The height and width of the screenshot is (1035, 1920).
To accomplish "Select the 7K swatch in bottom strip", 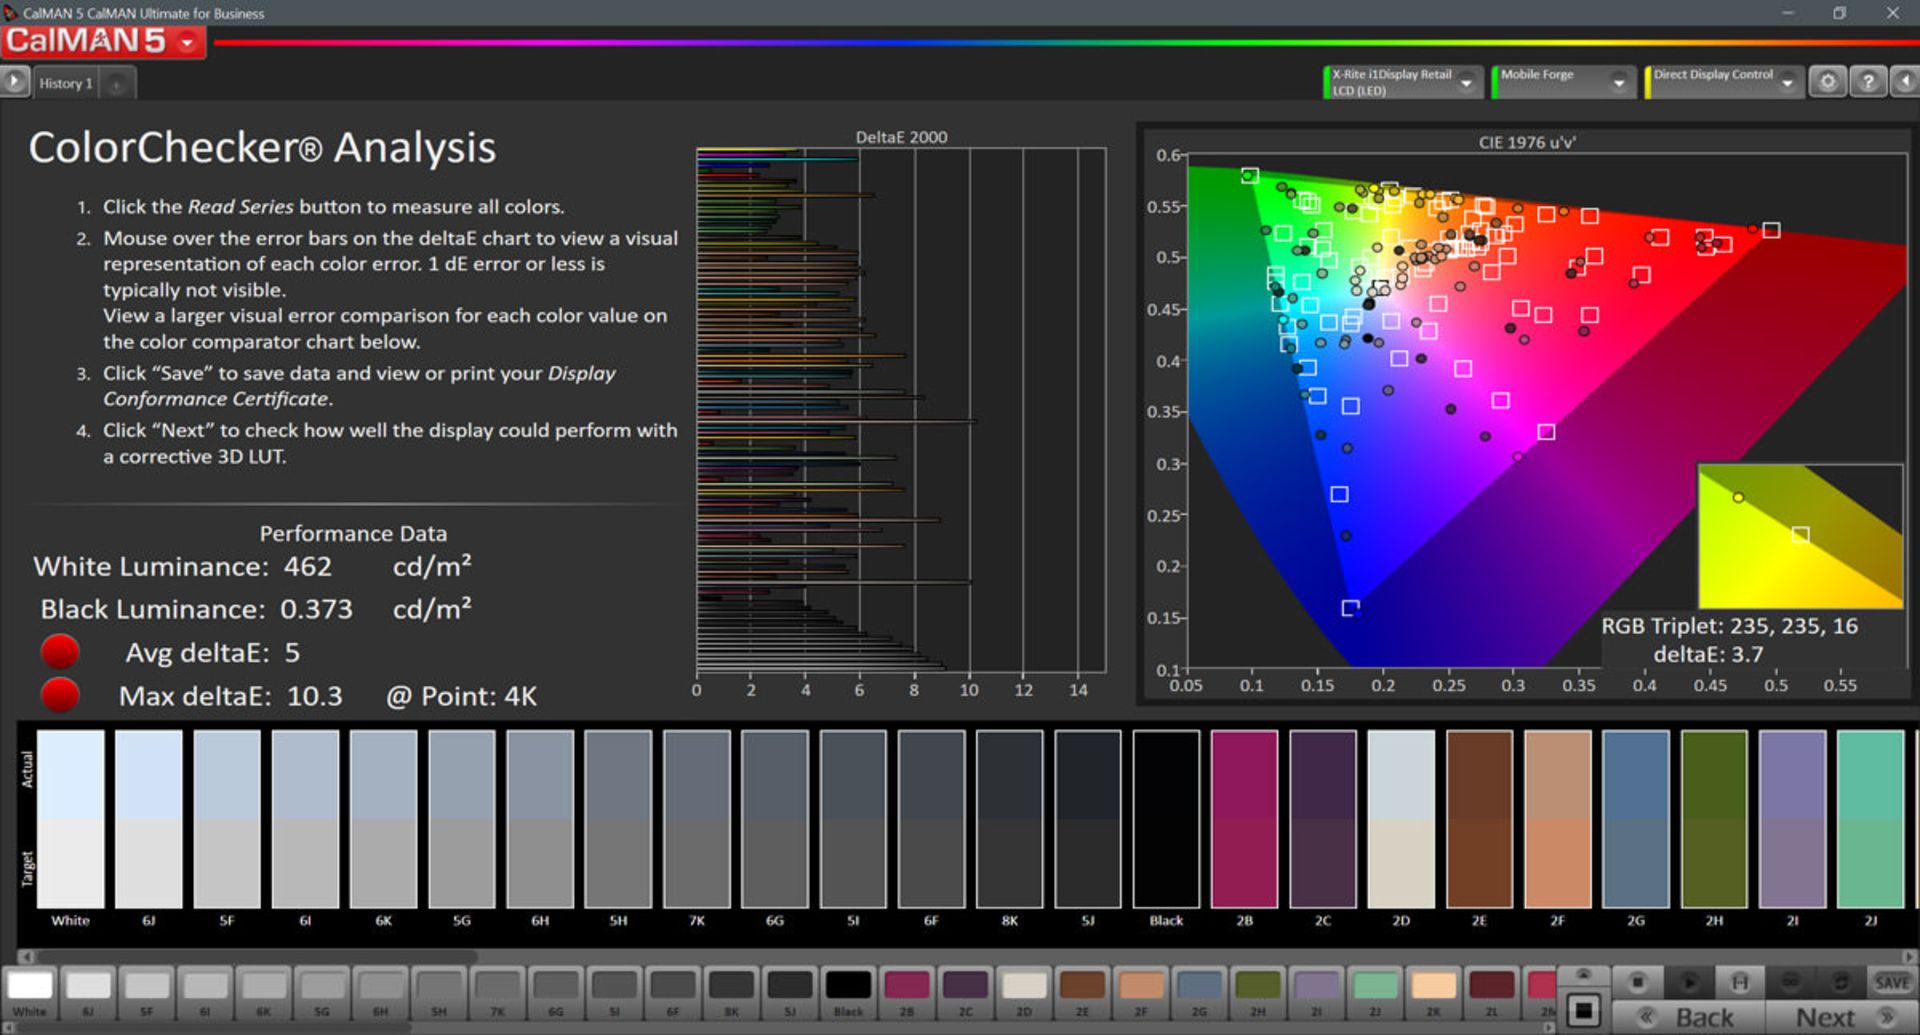I will click(x=498, y=992).
